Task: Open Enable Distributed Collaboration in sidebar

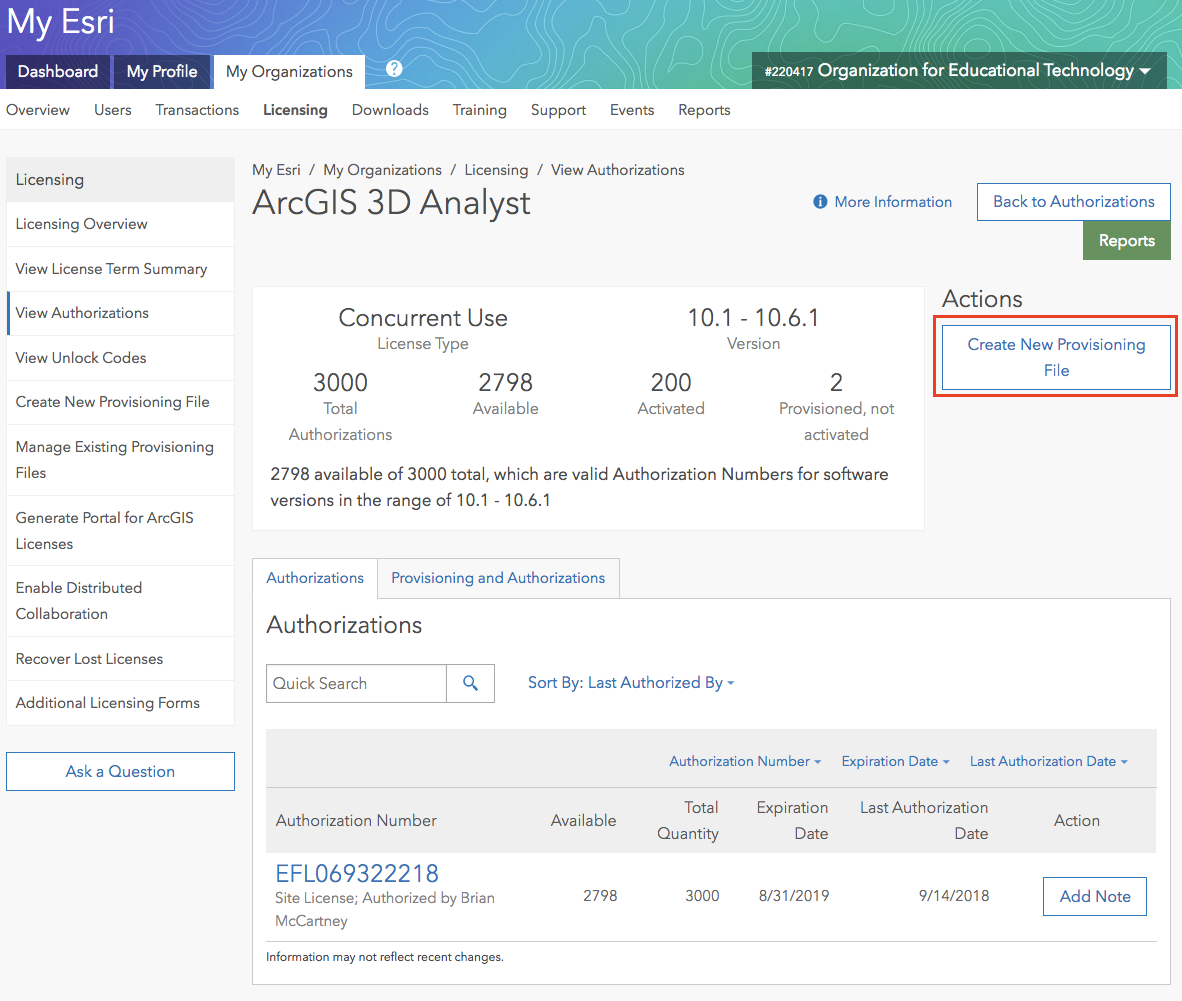Action: pyautogui.click(x=121, y=601)
